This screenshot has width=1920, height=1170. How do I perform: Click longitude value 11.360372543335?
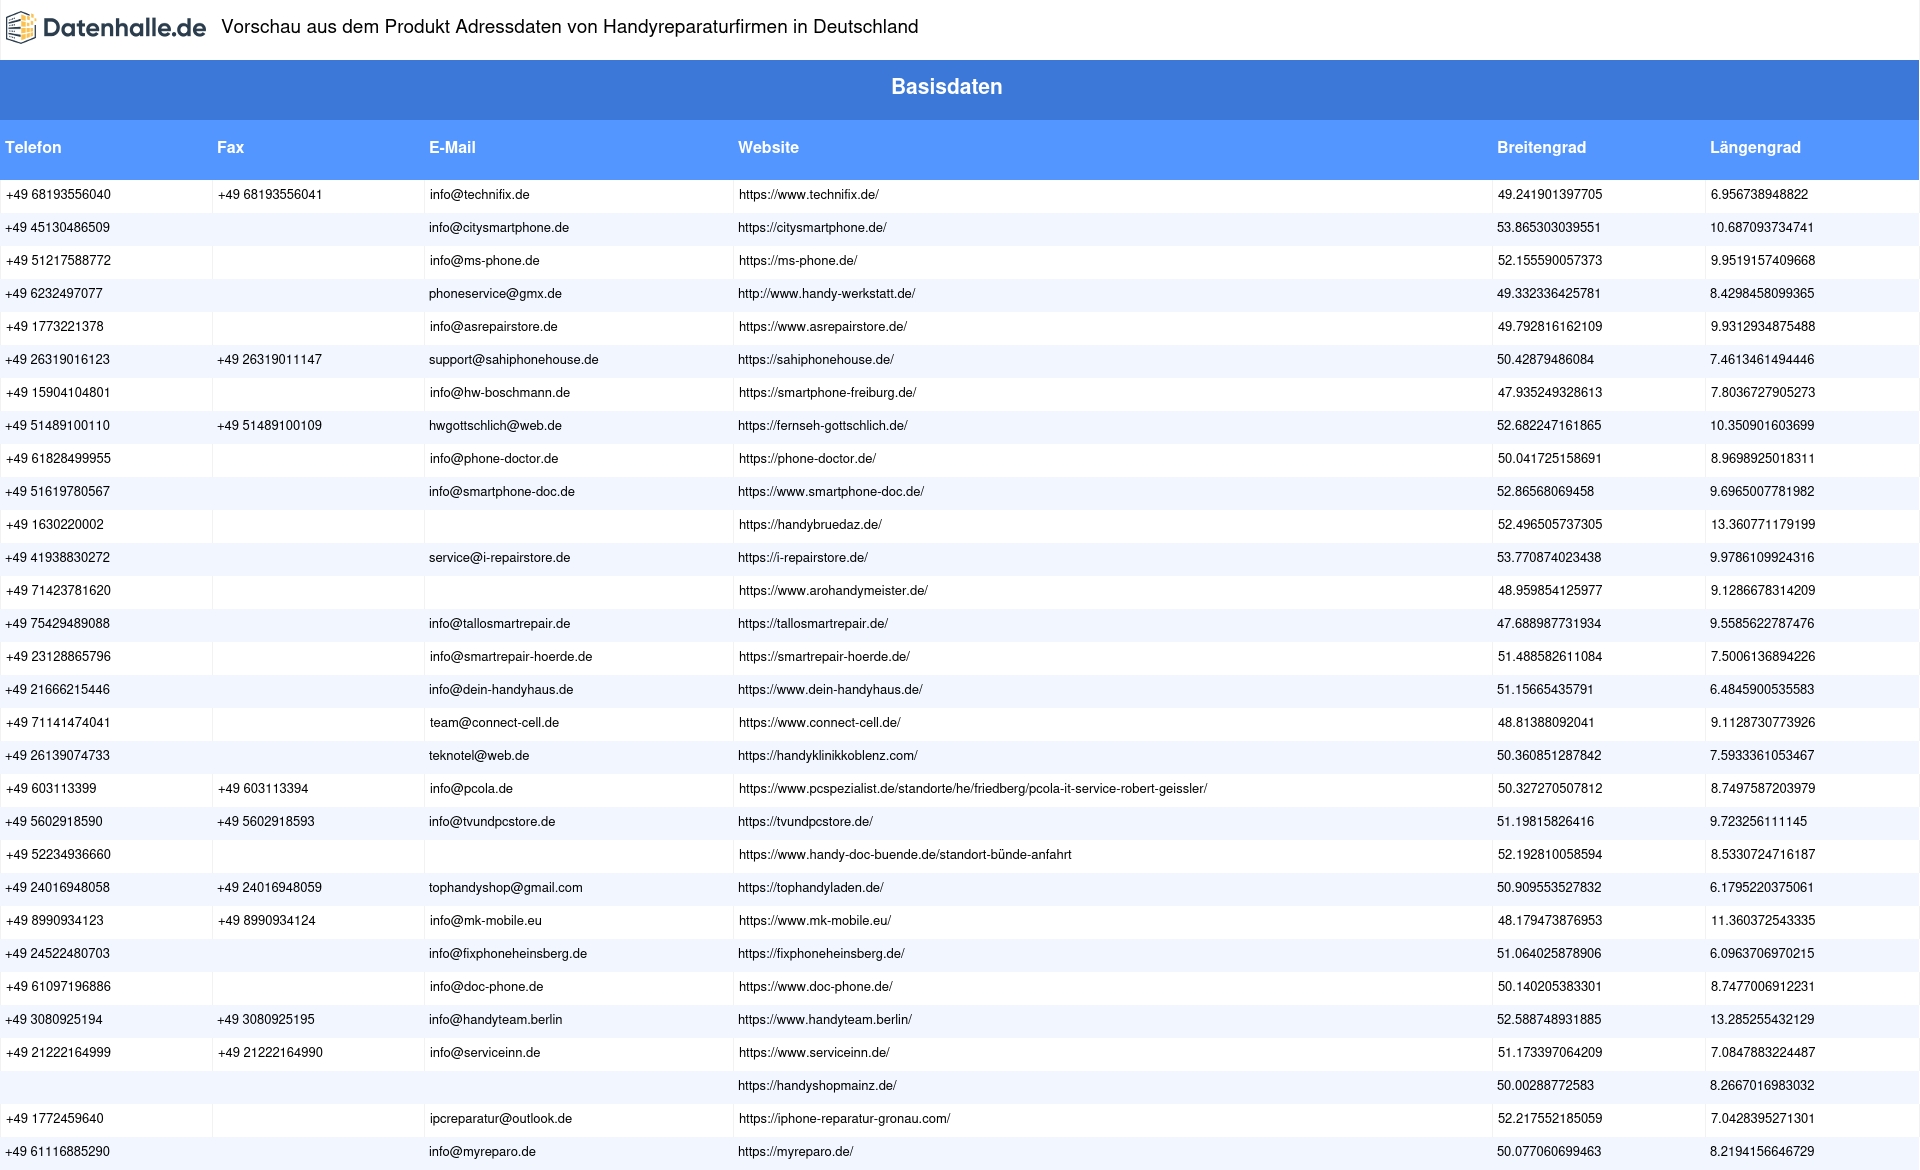[1763, 921]
